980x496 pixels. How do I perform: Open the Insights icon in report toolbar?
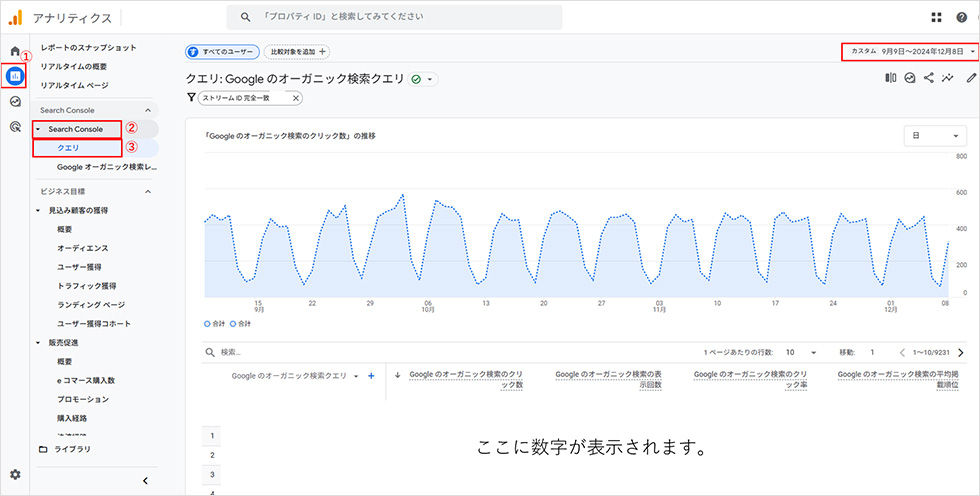click(910, 78)
